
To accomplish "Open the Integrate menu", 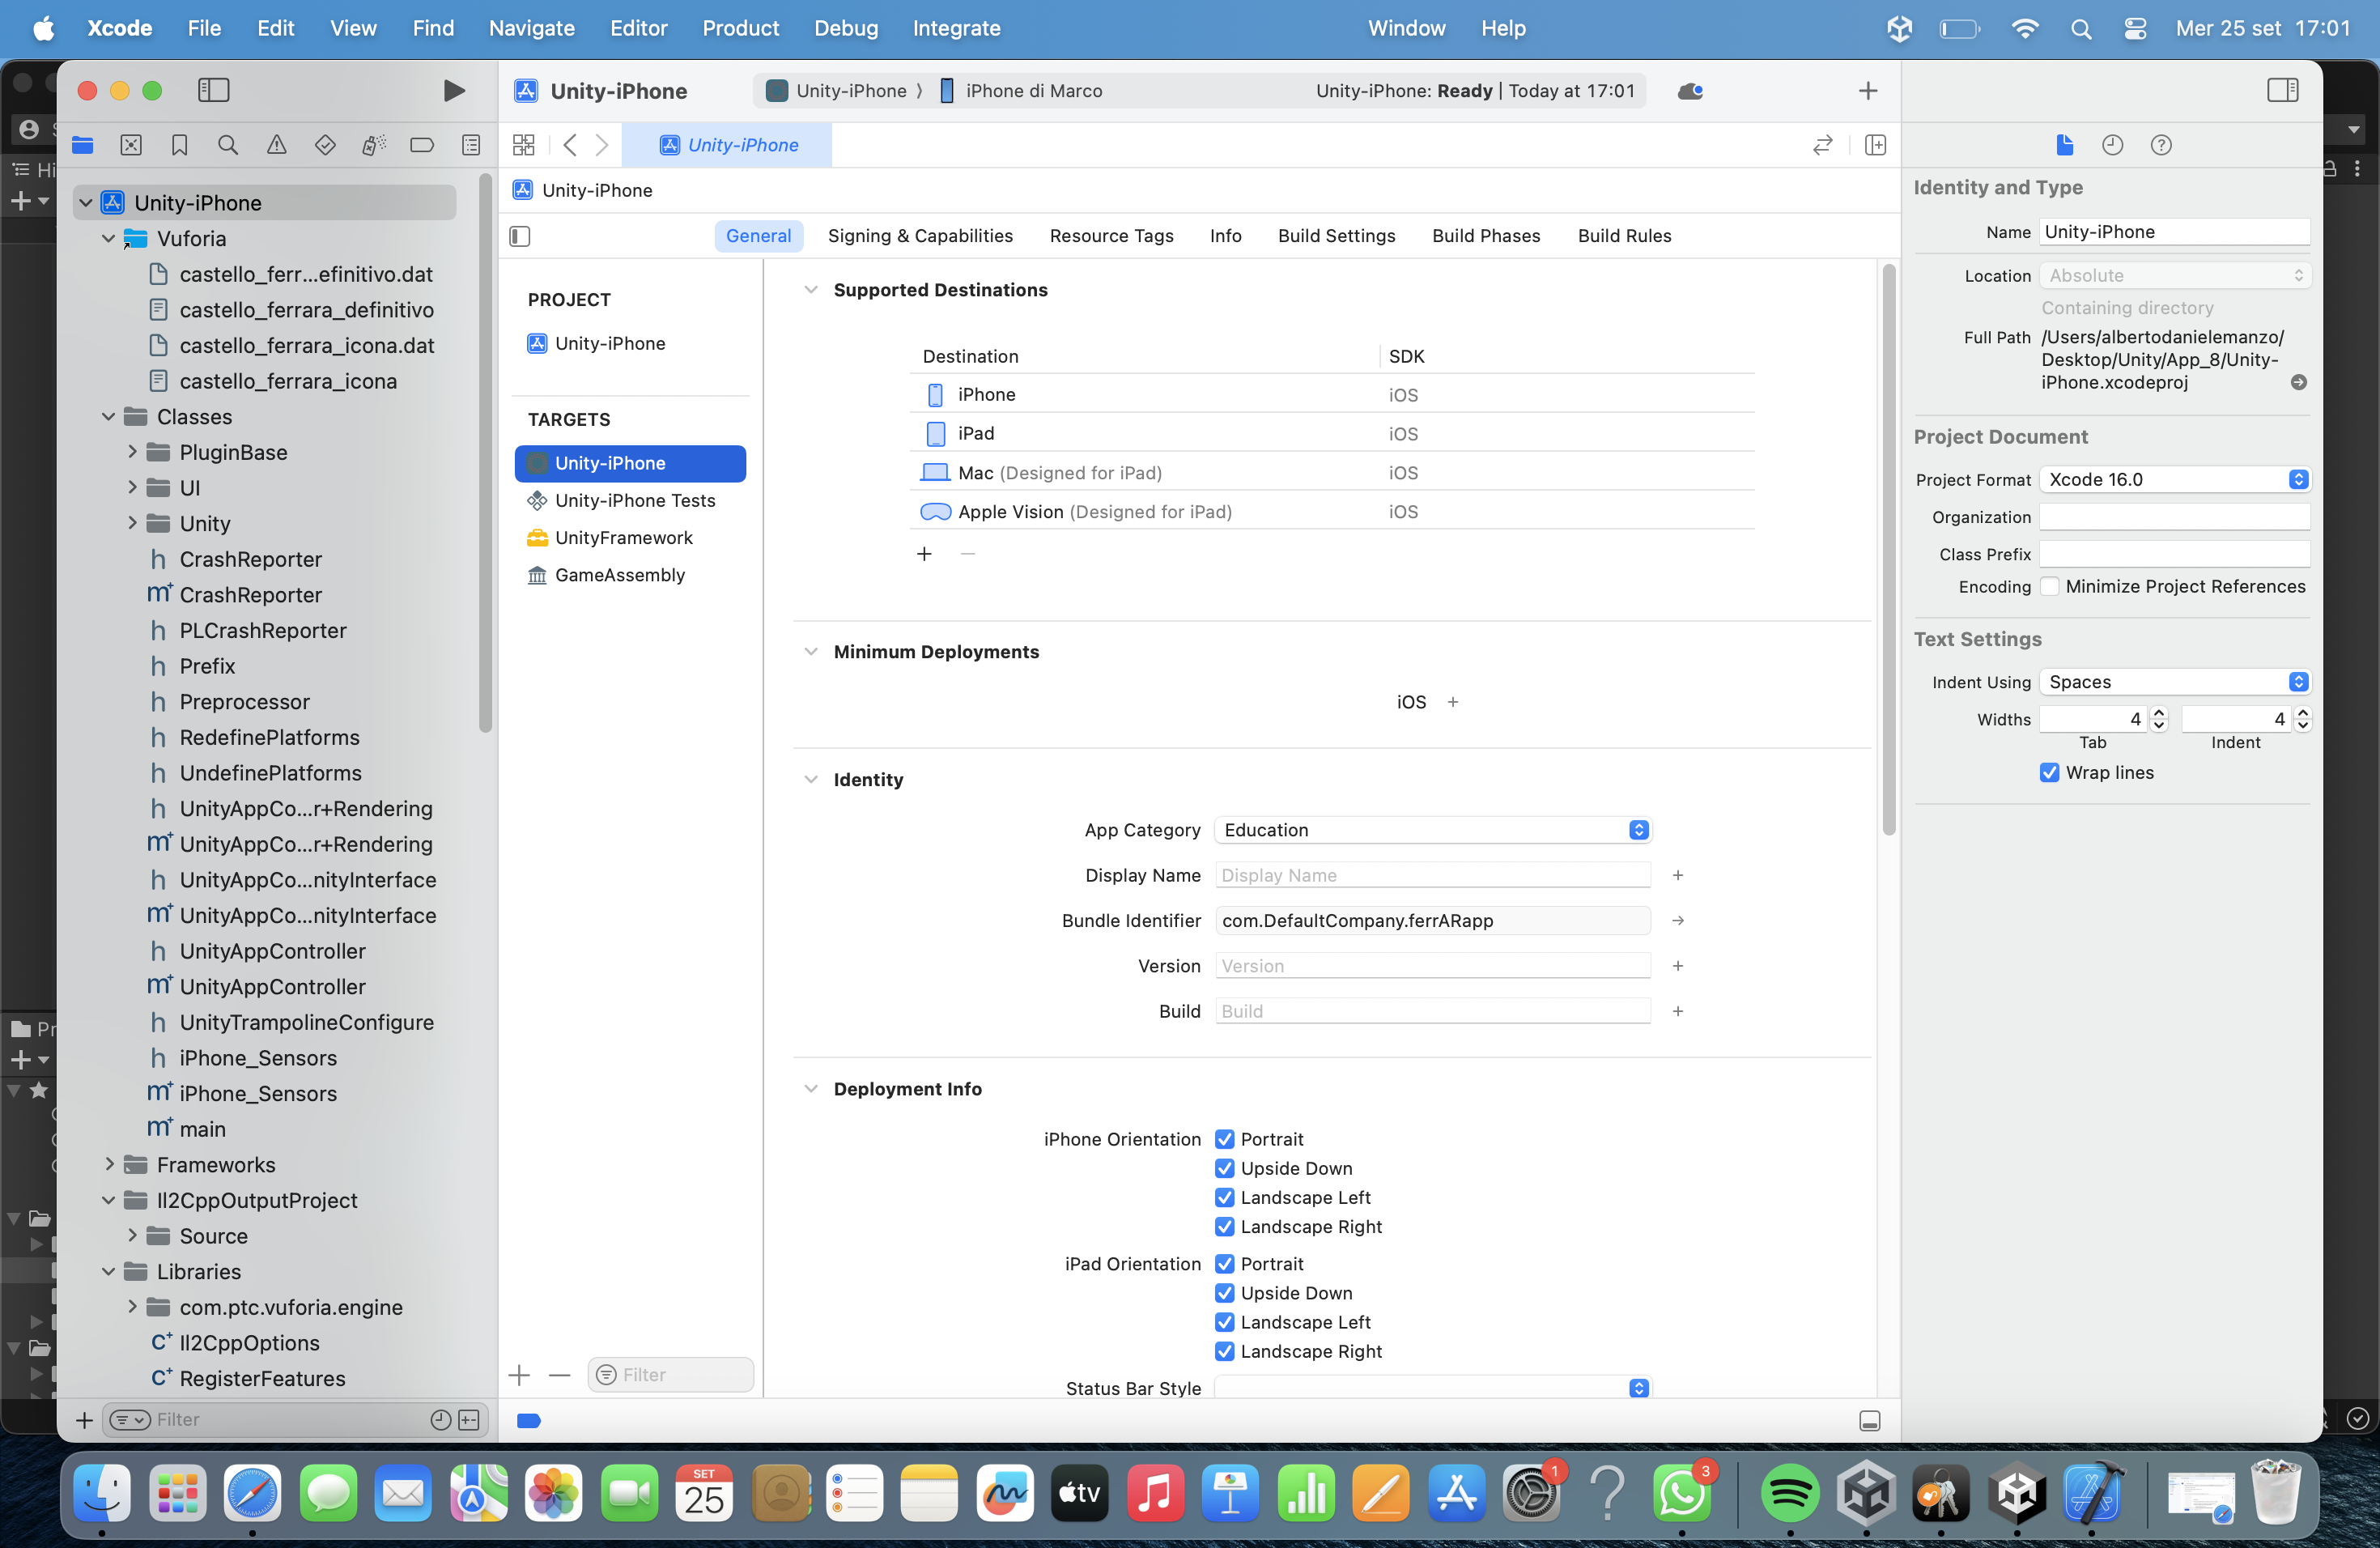I will tap(956, 28).
